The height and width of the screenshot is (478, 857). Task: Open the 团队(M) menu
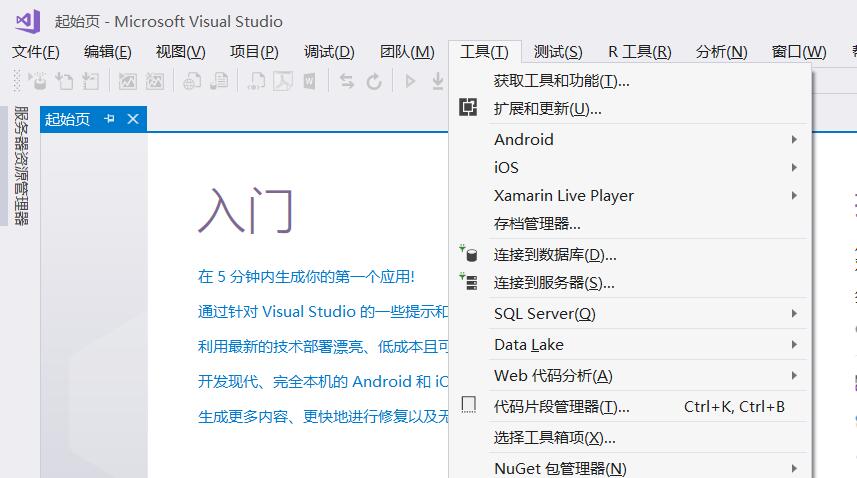pyautogui.click(x=407, y=52)
